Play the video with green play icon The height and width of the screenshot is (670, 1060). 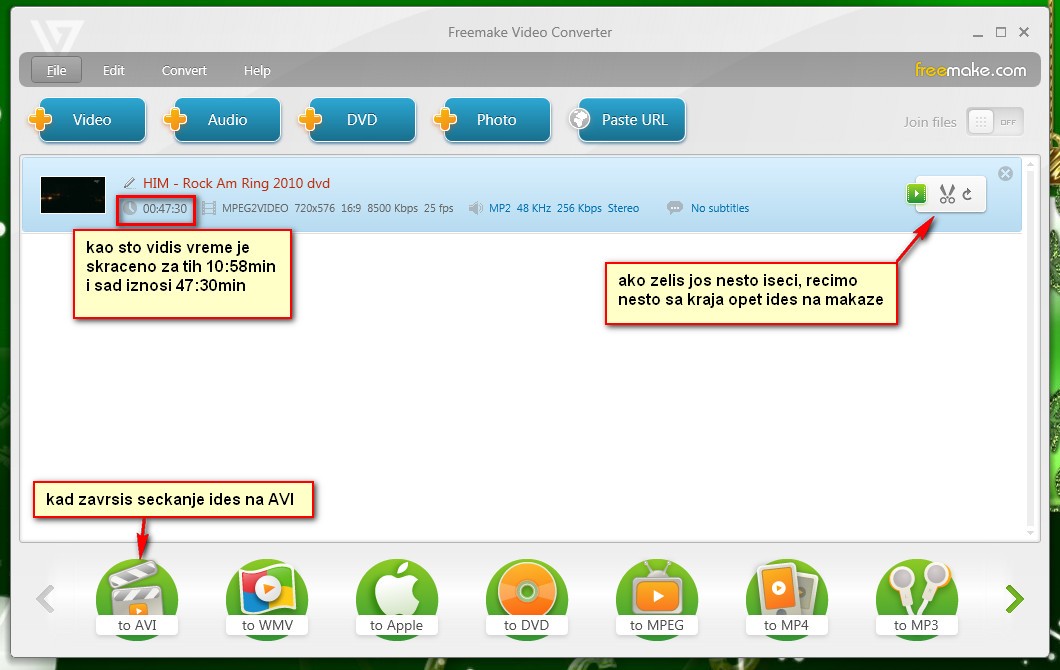click(x=916, y=194)
